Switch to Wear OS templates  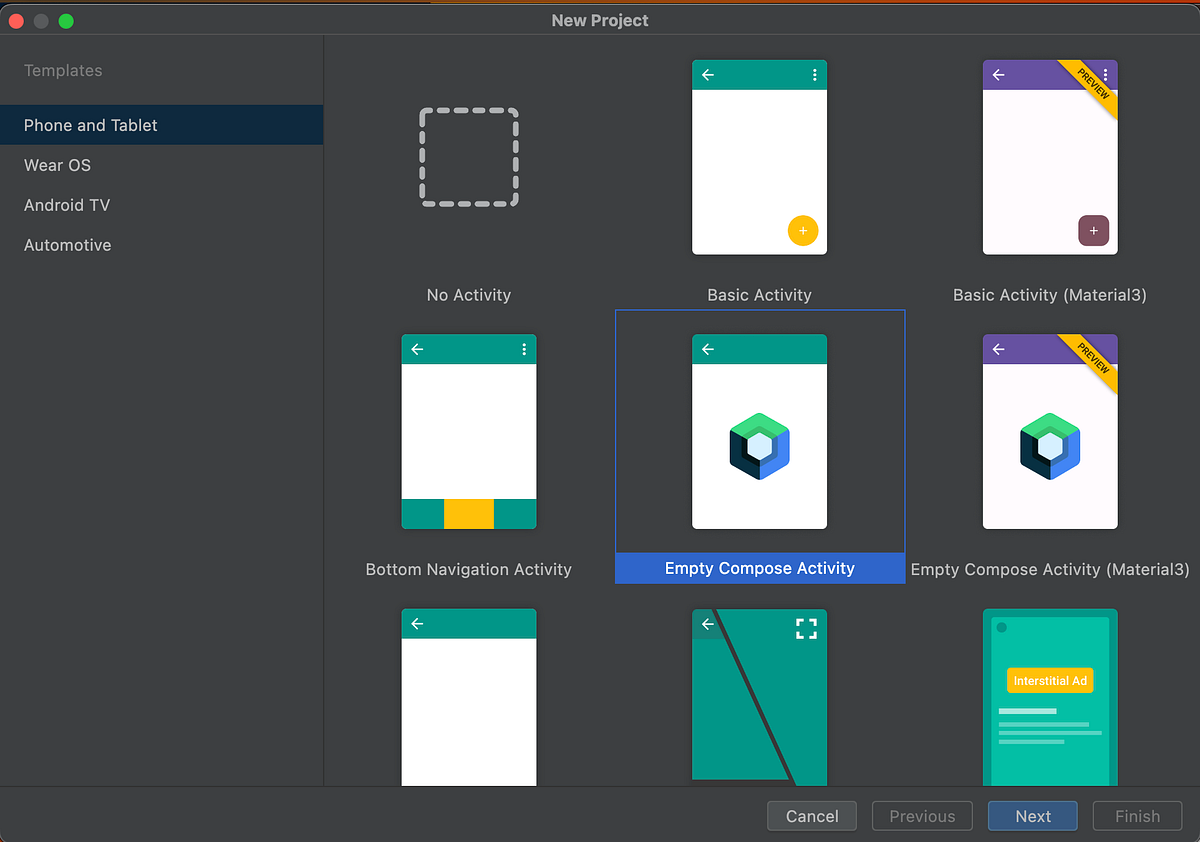pyautogui.click(x=57, y=165)
